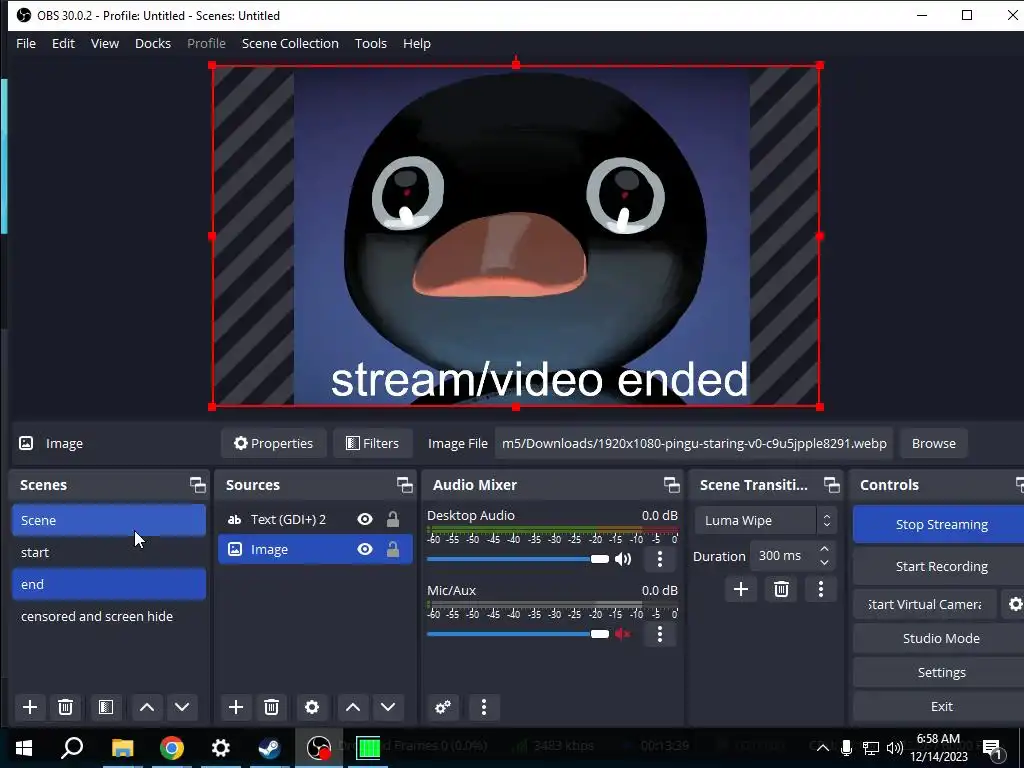Open the Help menu
This screenshot has width=1024, height=768.
pyautogui.click(x=417, y=43)
